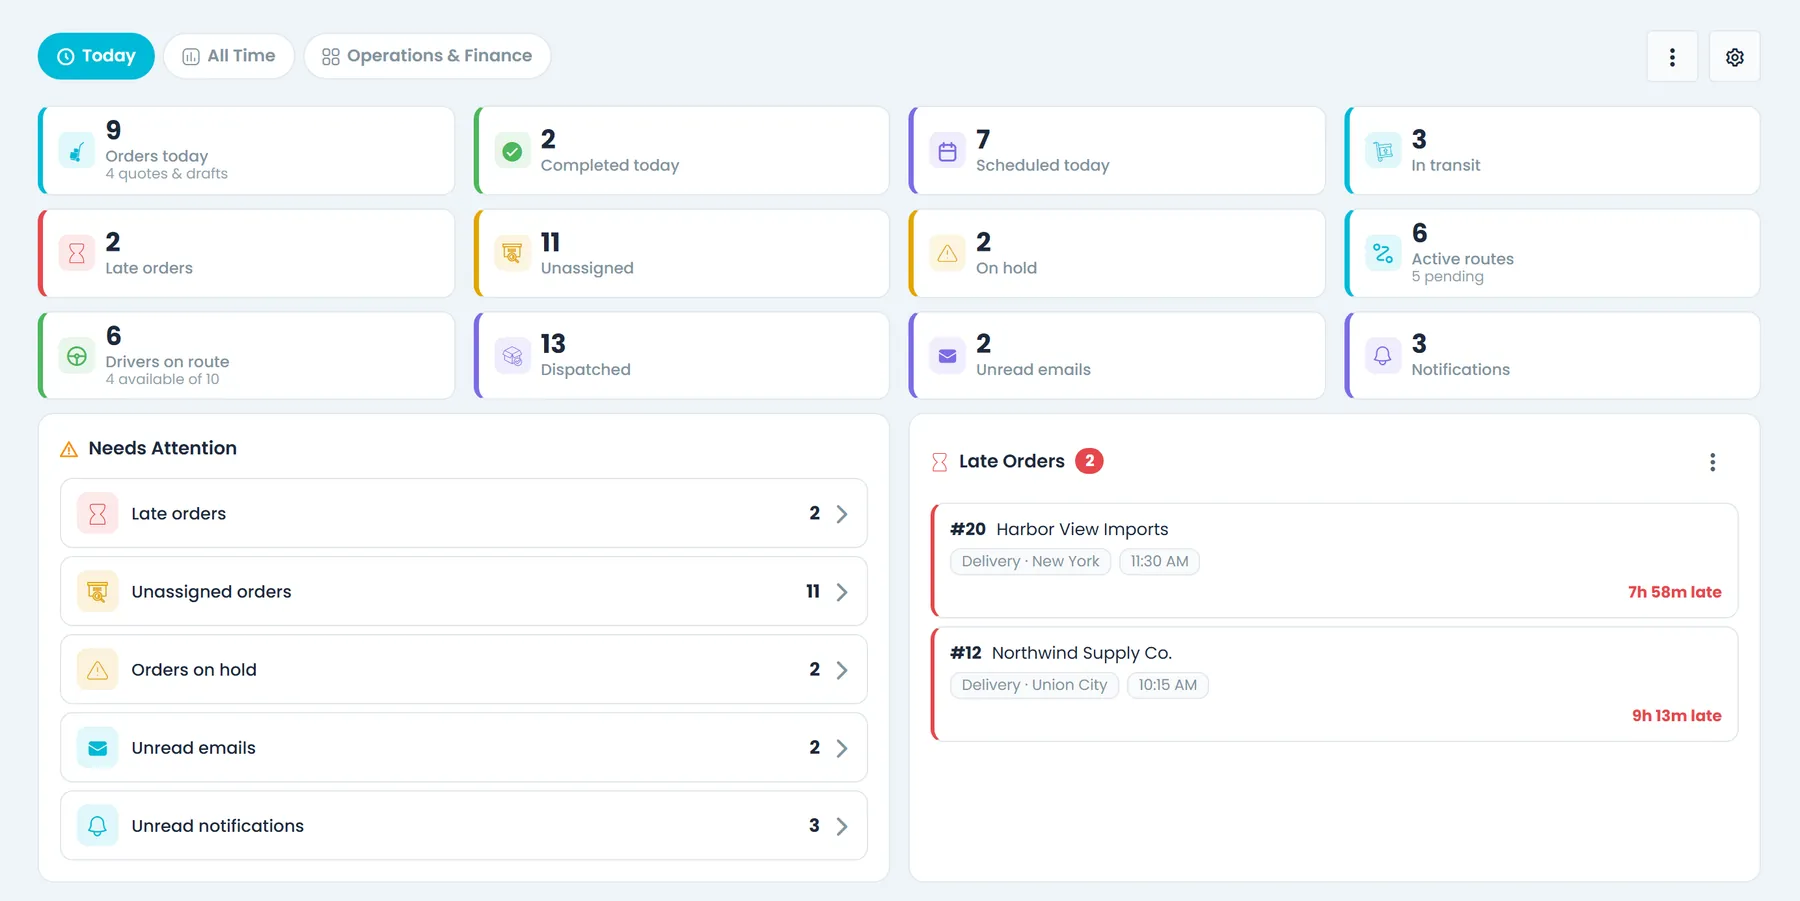The height and width of the screenshot is (901, 1800).
Task: Open the top-right three-dot menu
Action: (1672, 57)
